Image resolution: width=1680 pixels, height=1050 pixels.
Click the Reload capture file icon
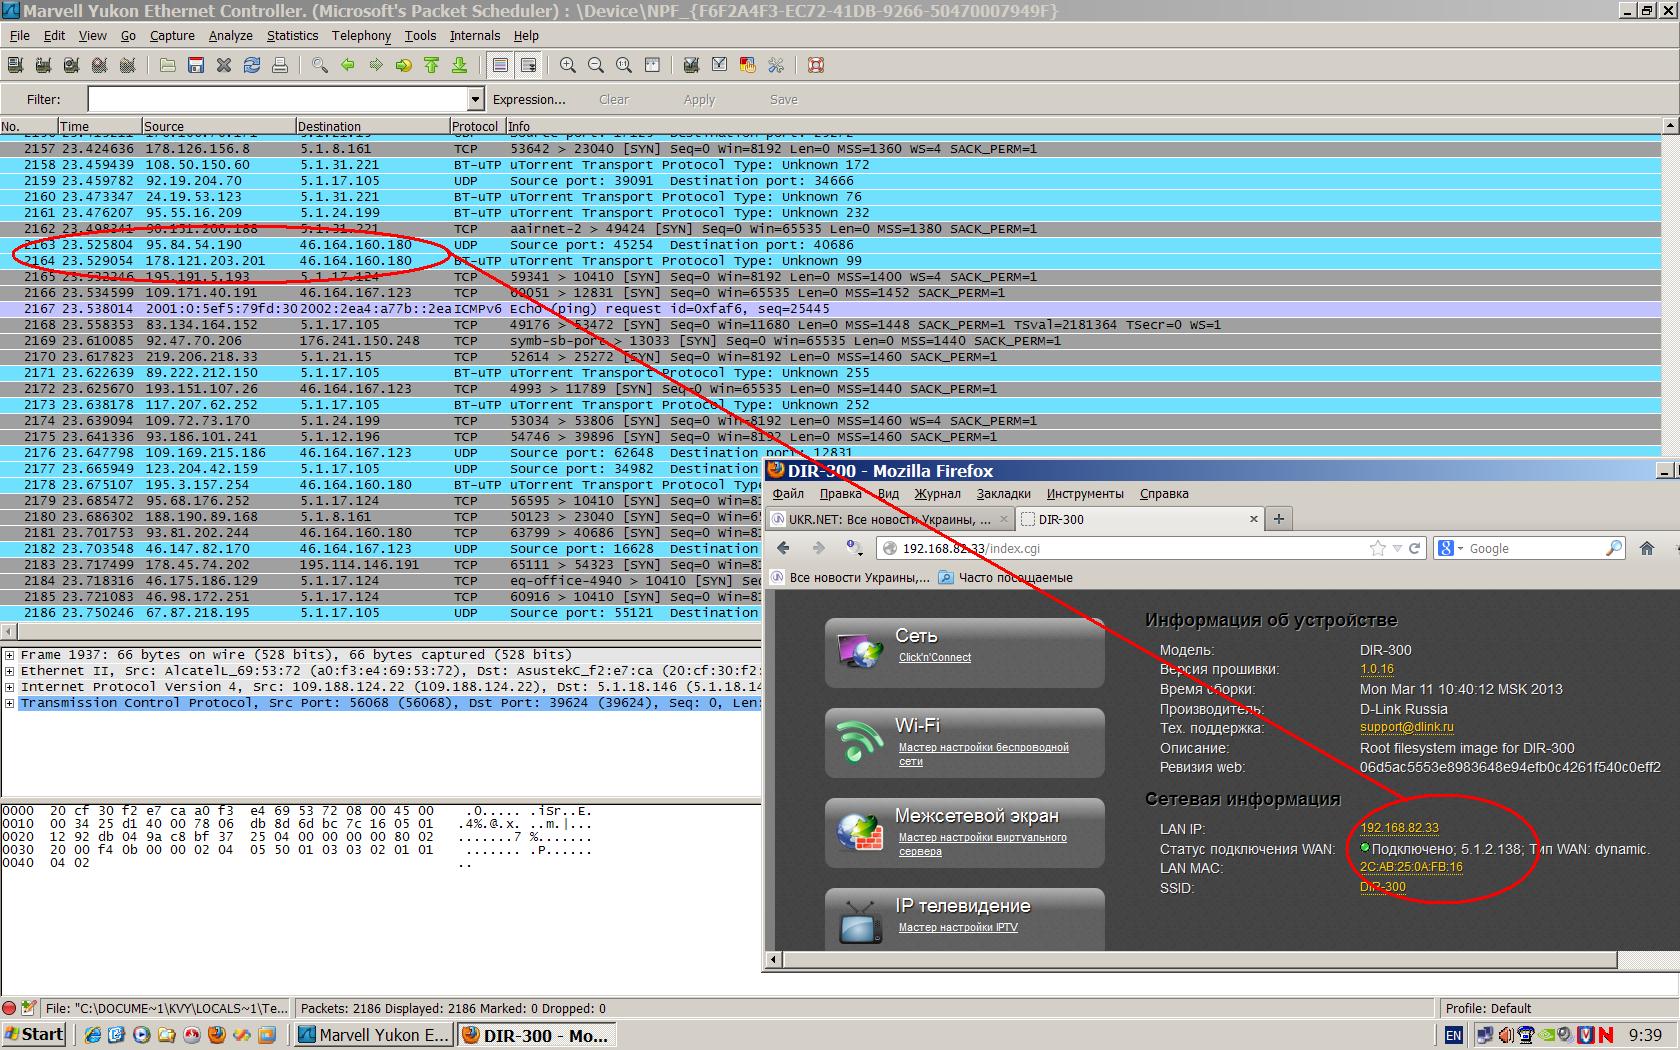[x=252, y=65]
